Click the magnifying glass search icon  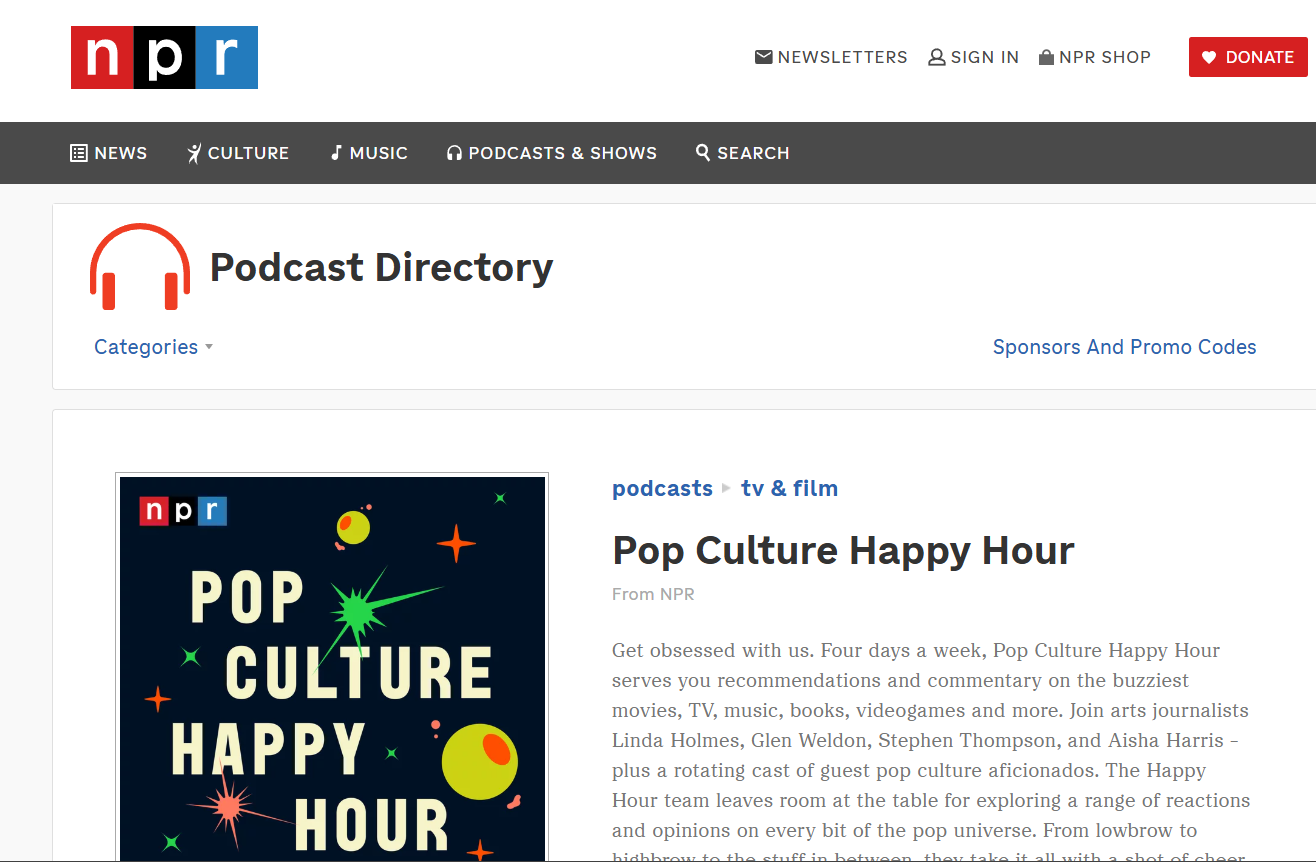703,153
